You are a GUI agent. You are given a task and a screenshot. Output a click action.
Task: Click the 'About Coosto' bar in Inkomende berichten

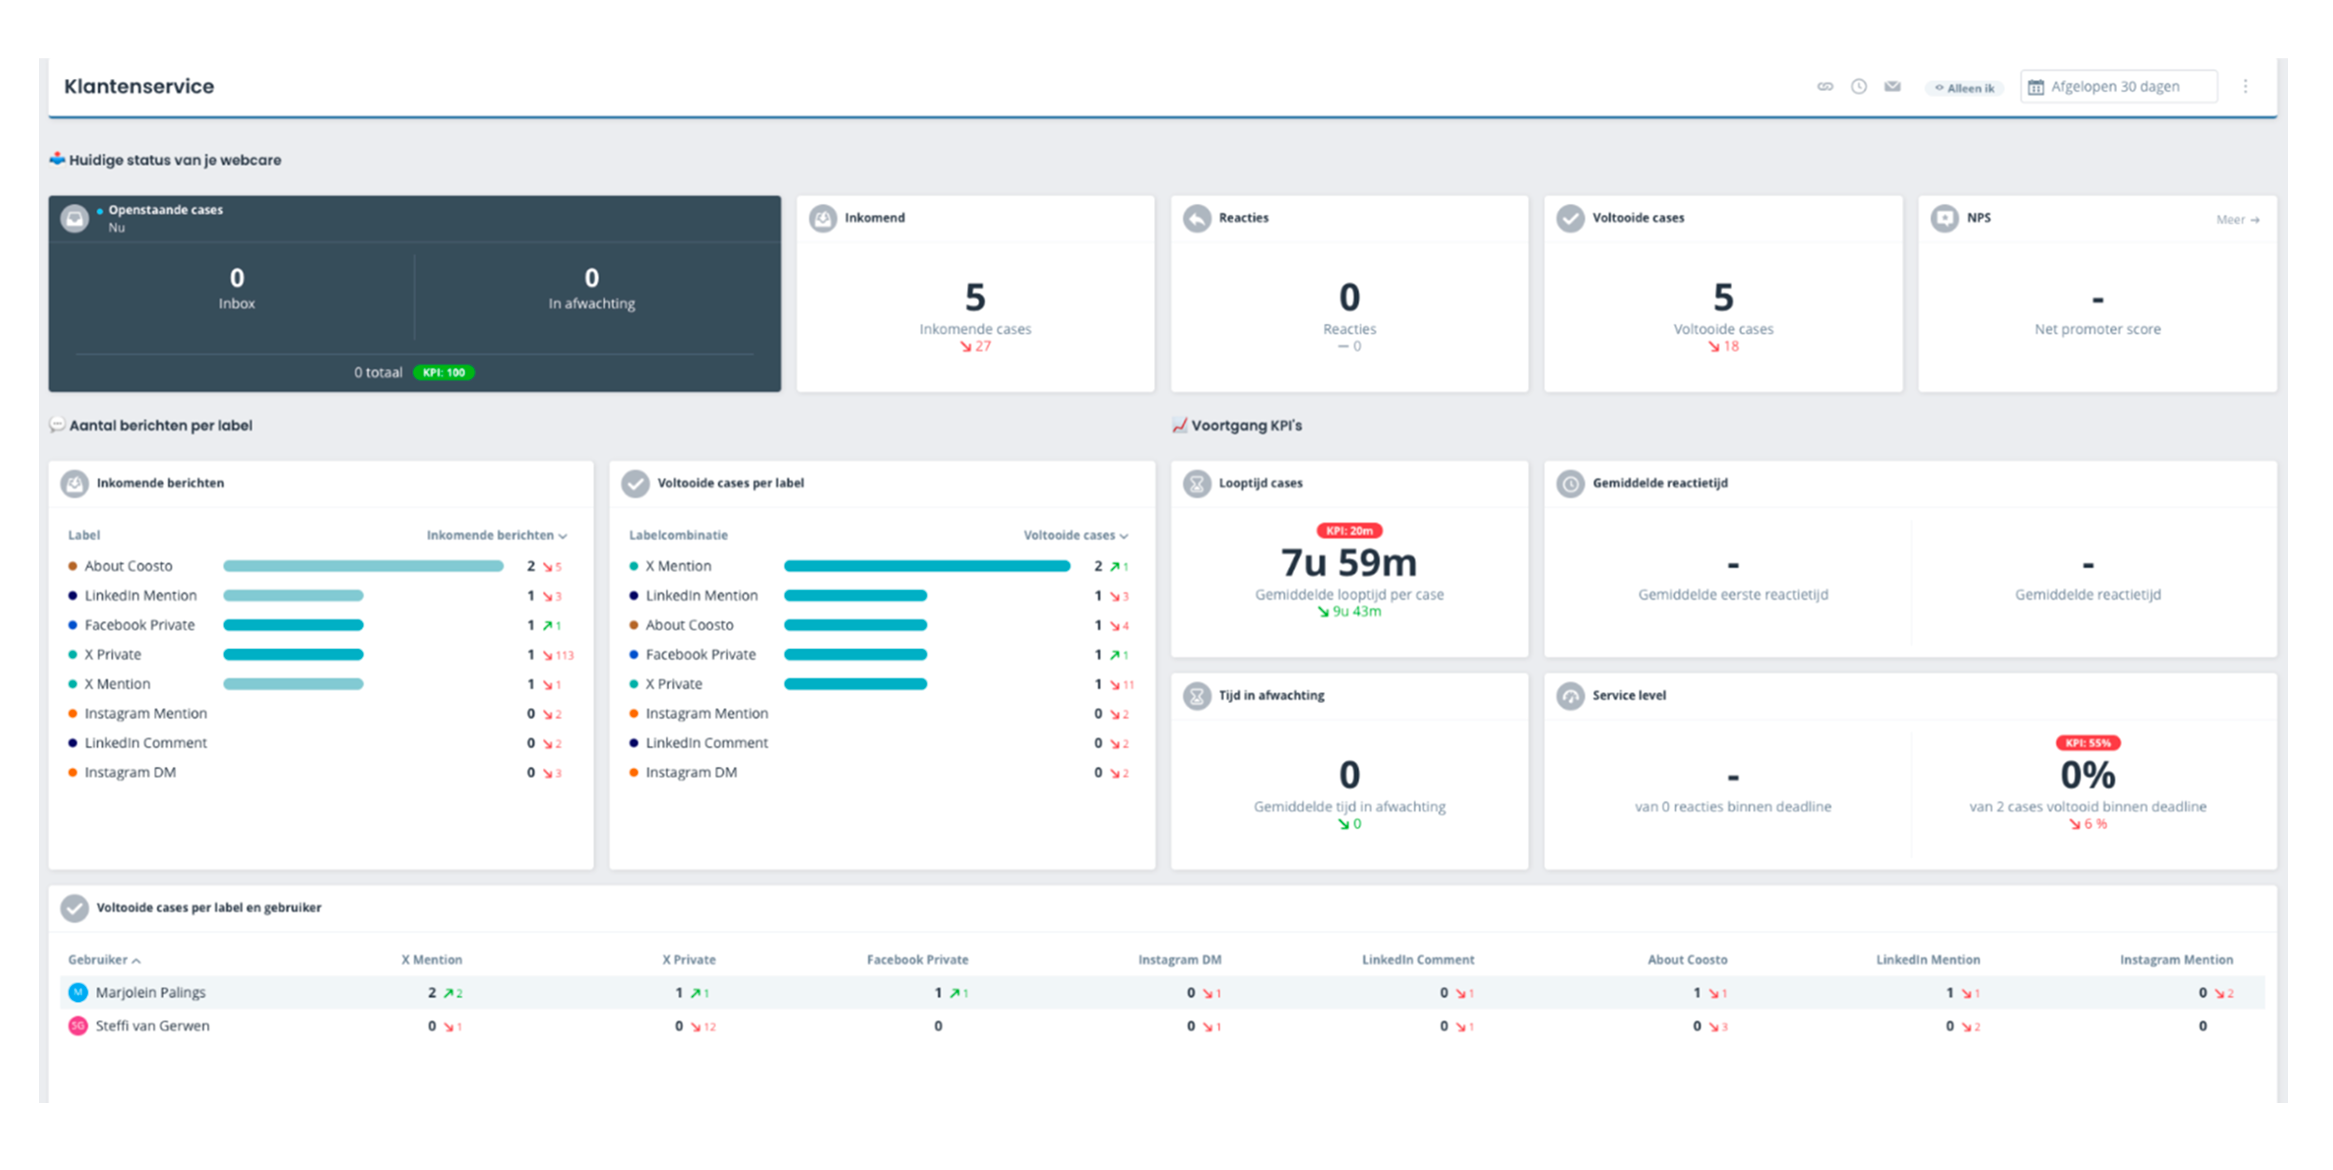click(363, 566)
